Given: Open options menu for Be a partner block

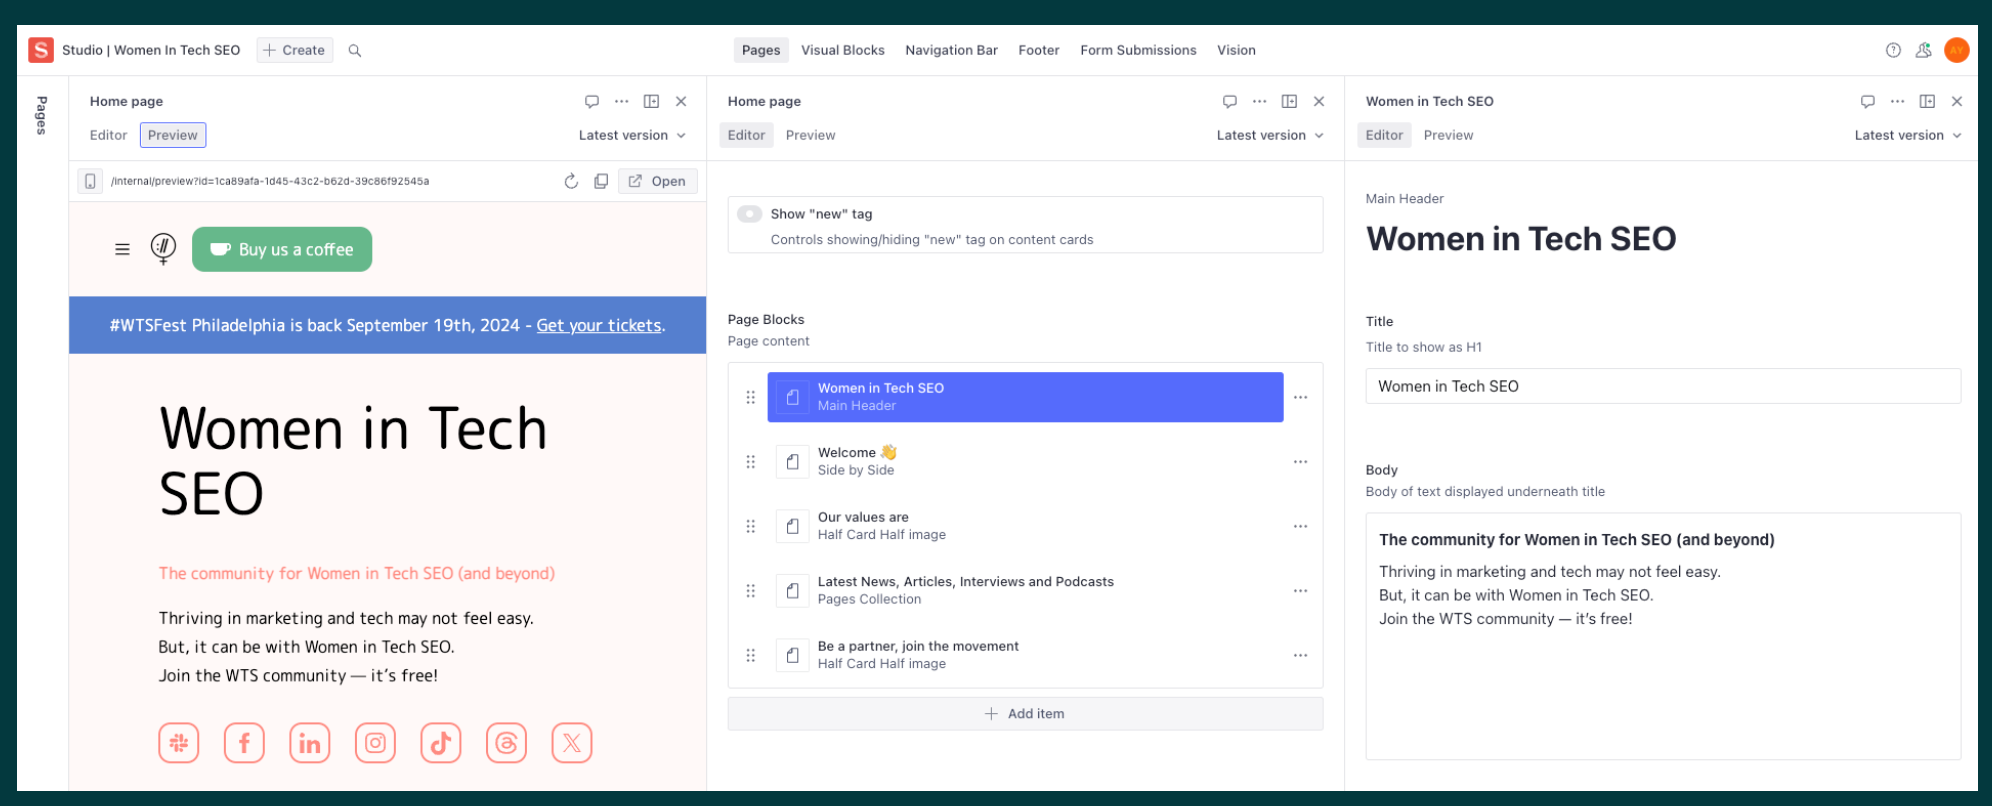Looking at the screenshot, I should pos(1300,655).
